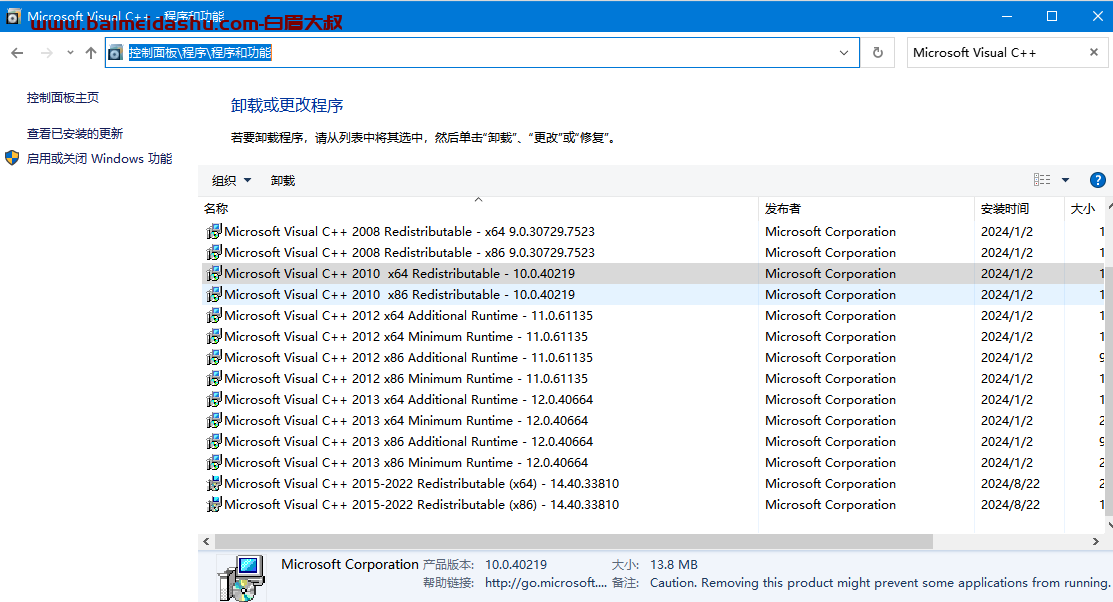Image resolution: width=1113 pixels, height=602 pixels.
Task: Clear the search box with X
Action: coord(1094,52)
